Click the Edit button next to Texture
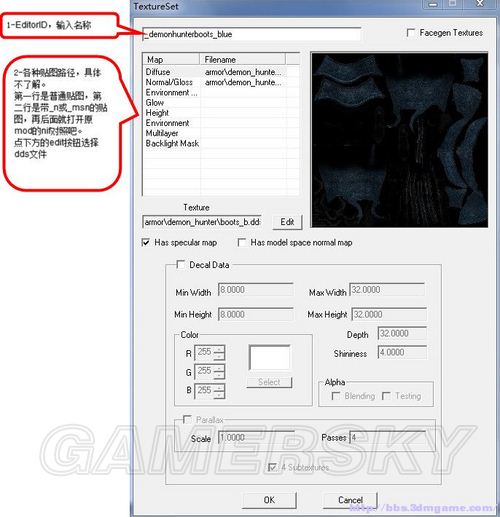Image resolution: width=500 pixels, height=517 pixels. click(287, 222)
